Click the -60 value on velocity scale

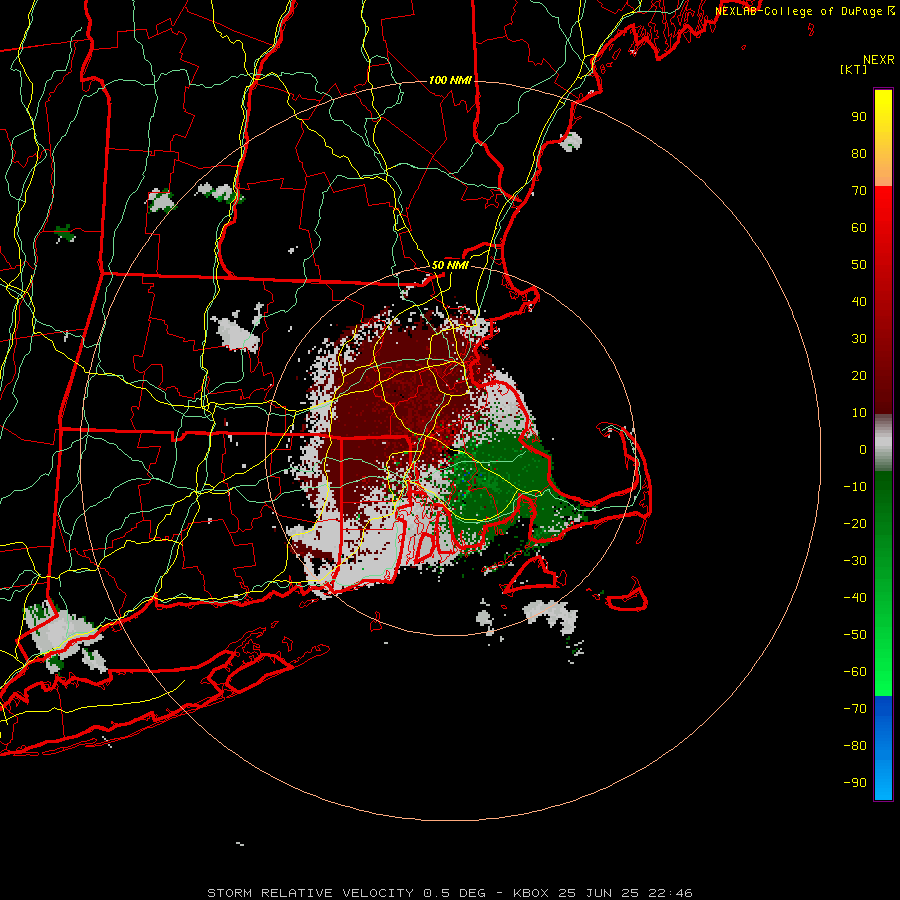[x=855, y=672]
